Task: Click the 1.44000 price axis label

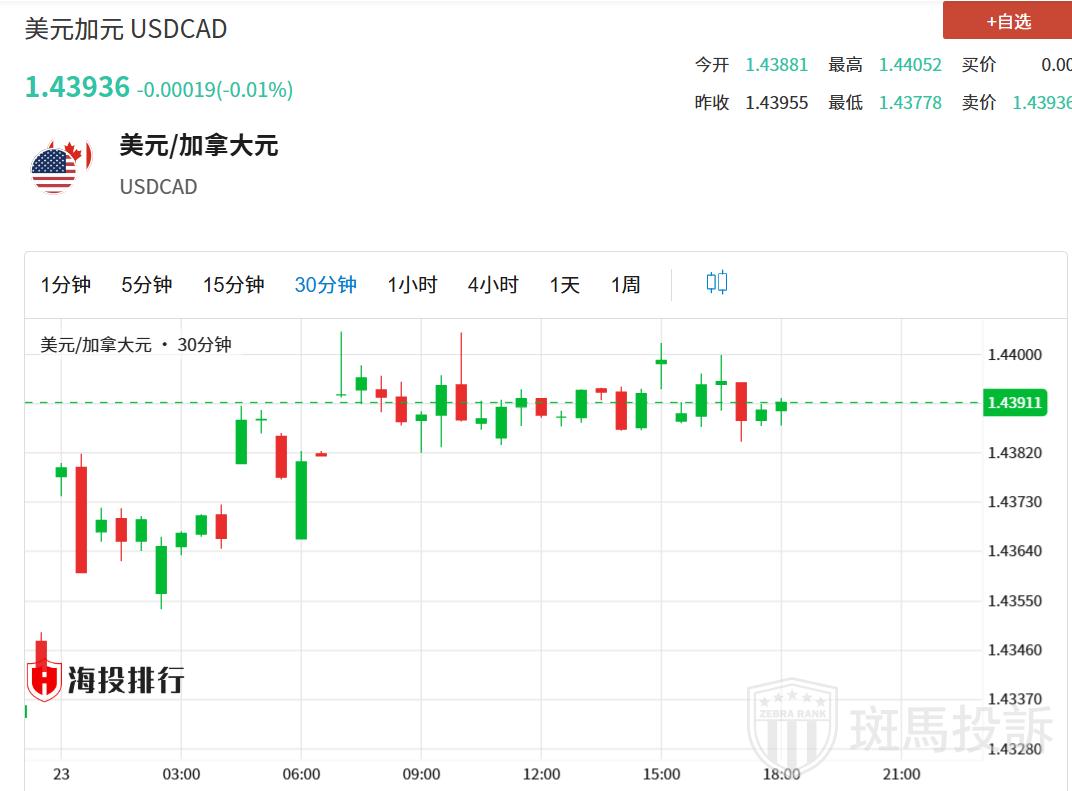Action: point(1014,355)
